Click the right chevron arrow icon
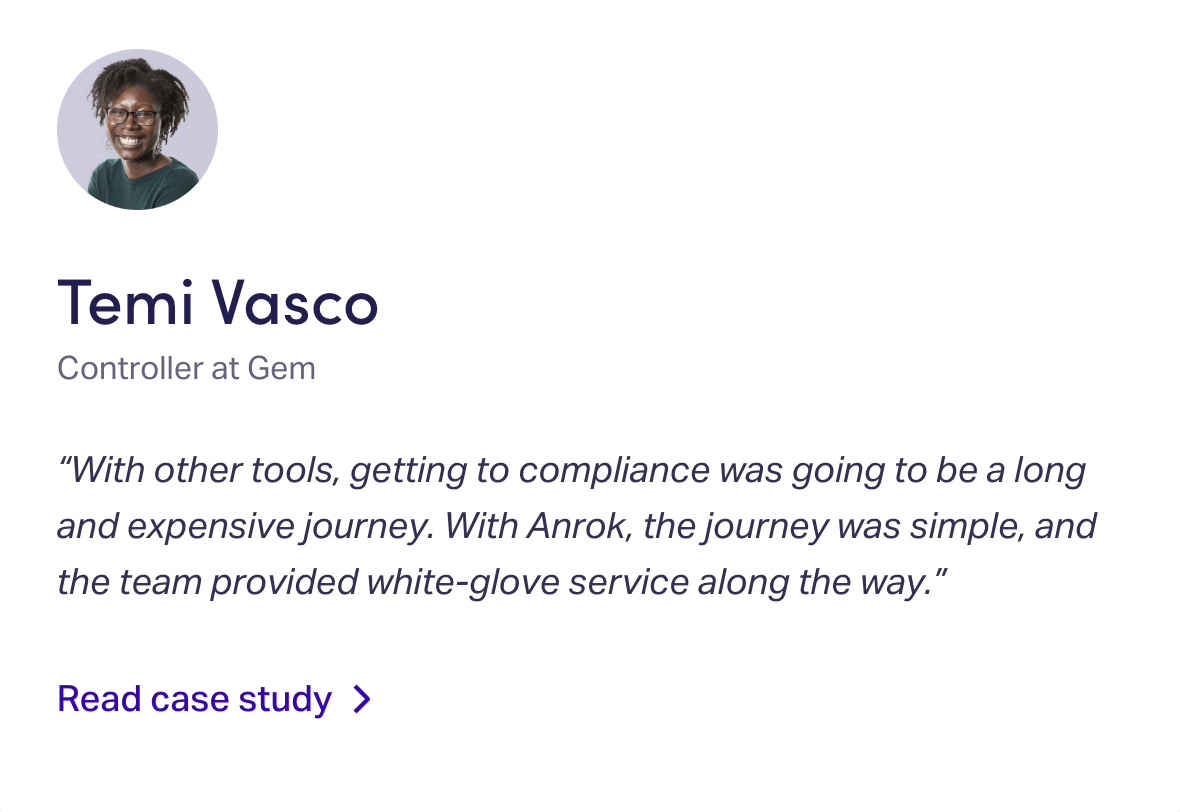Screen dimensions: 1180x812 (x=363, y=699)
